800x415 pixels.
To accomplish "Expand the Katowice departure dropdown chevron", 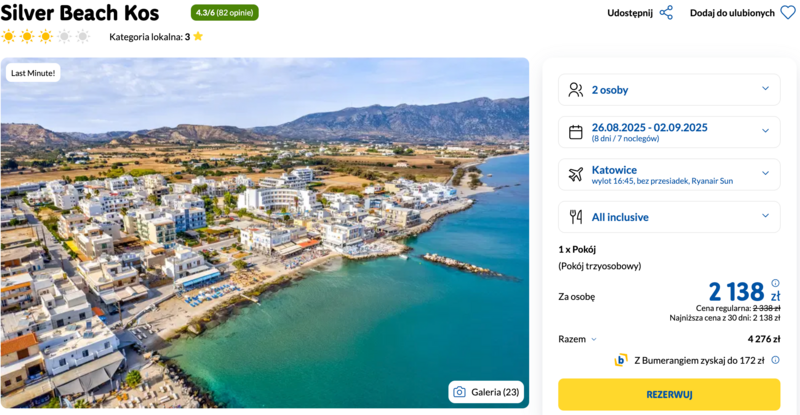I will pyautogui.click(x=765, y=173).
